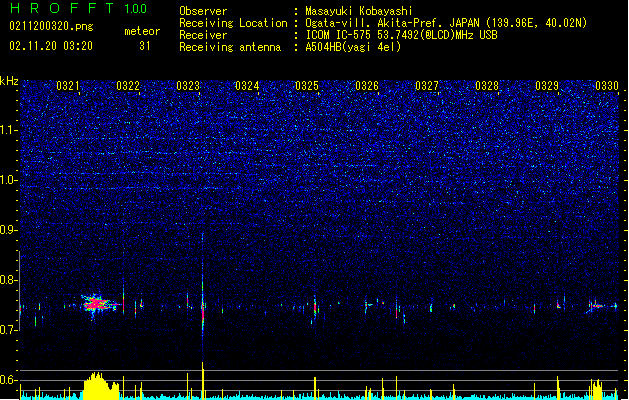Click the 0327 time marker
Image resolution: width=629 pixels, height=400 pixels.
(427, 86)
